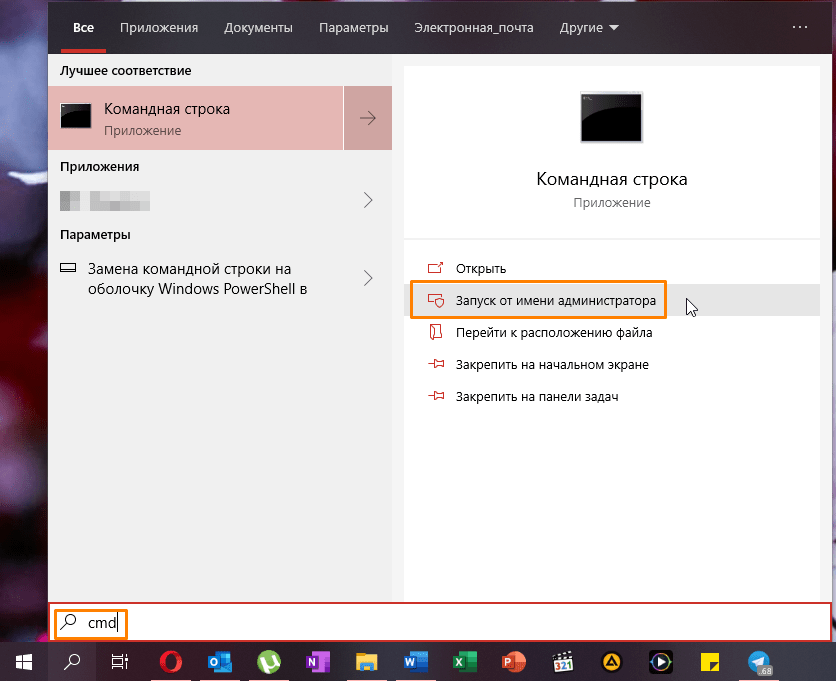Click Перейти к расположению файла
Viewport: 836px width, 681px height.
coord(554,332)
